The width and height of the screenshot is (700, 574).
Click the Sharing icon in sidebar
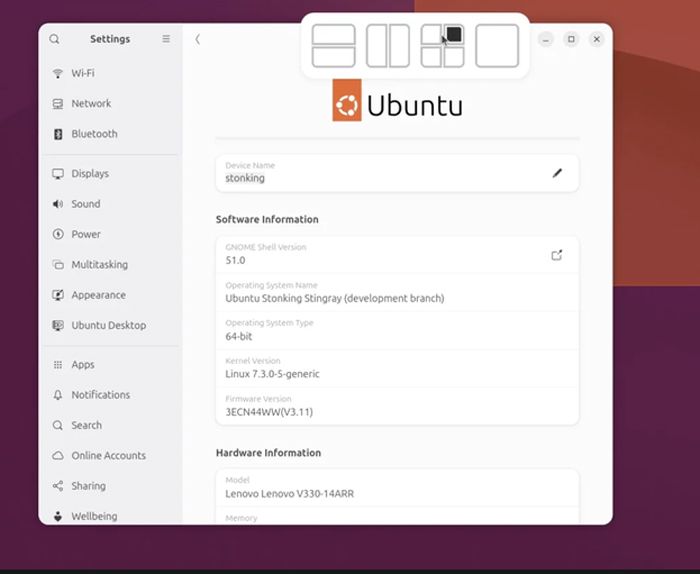coord(58,486)
